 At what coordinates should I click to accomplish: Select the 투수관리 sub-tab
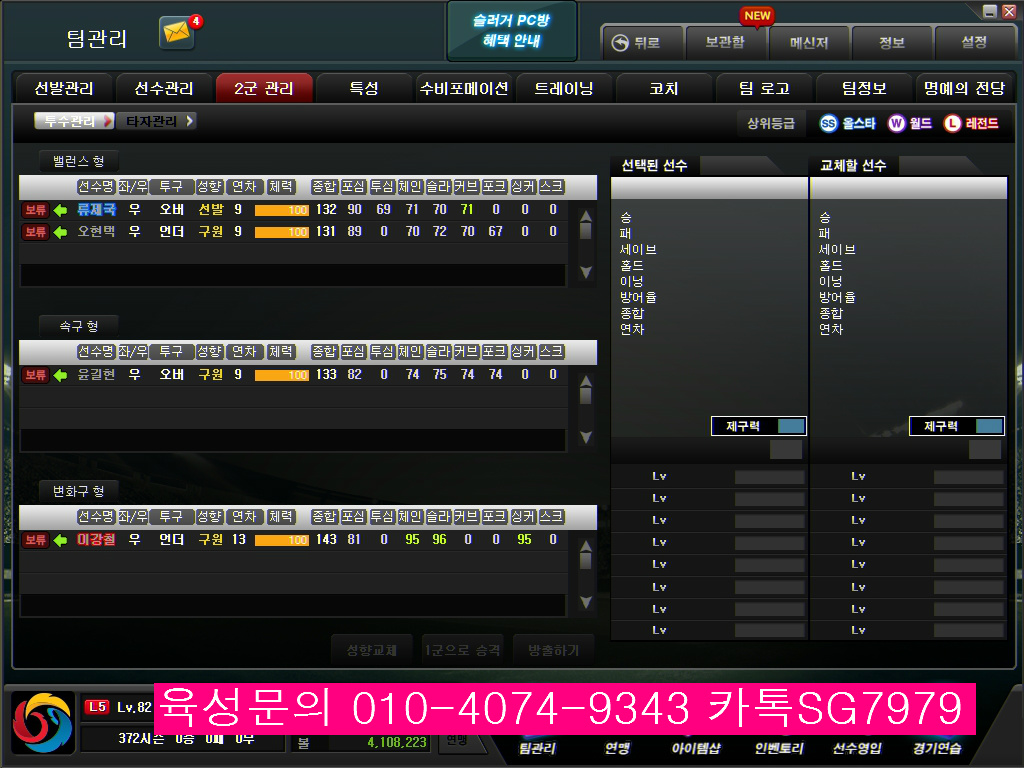point(74,121)
